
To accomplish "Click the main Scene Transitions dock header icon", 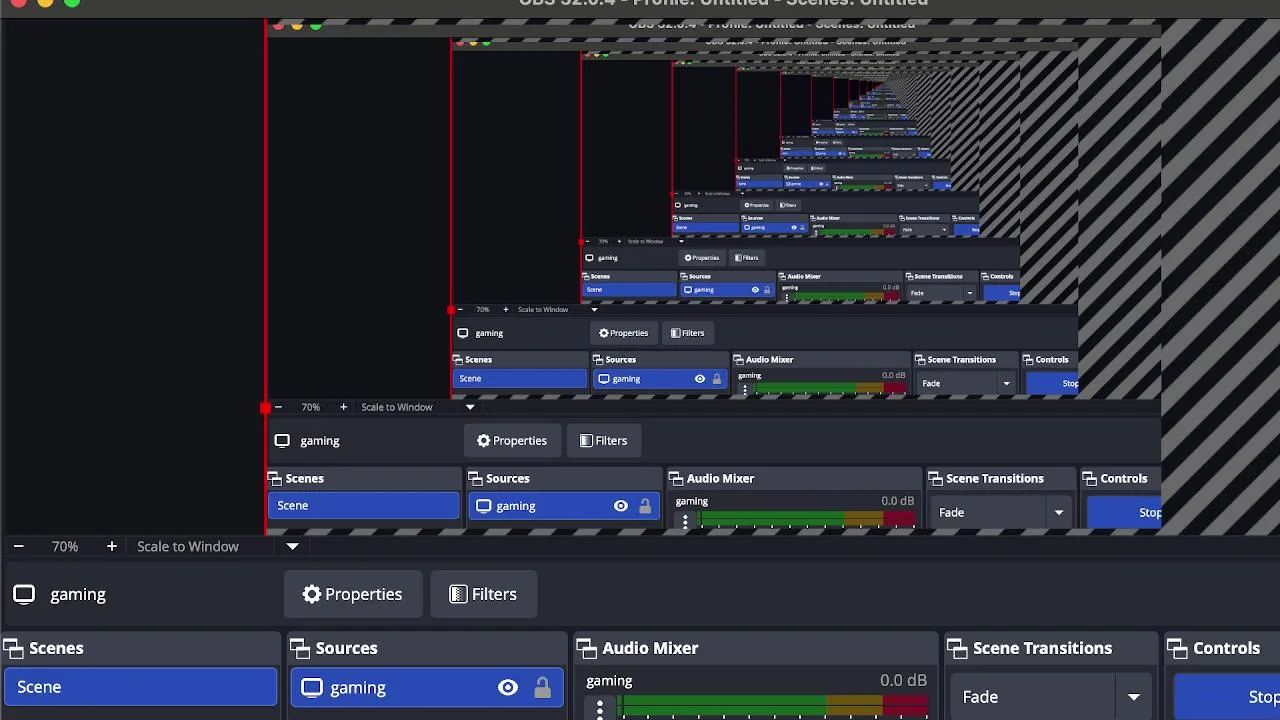I will 957,648.
